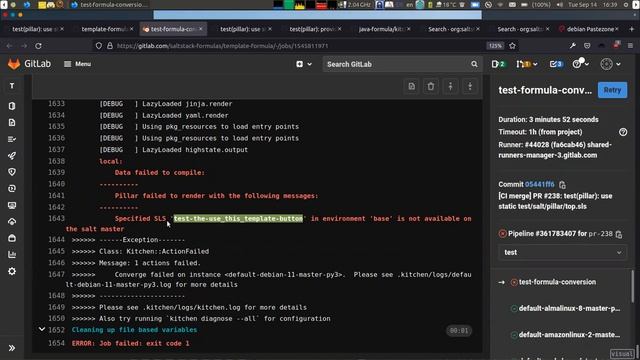This screenshot has width=640, height=360.
Task: Click log line number 1643
Action: (x=56, y=218)
